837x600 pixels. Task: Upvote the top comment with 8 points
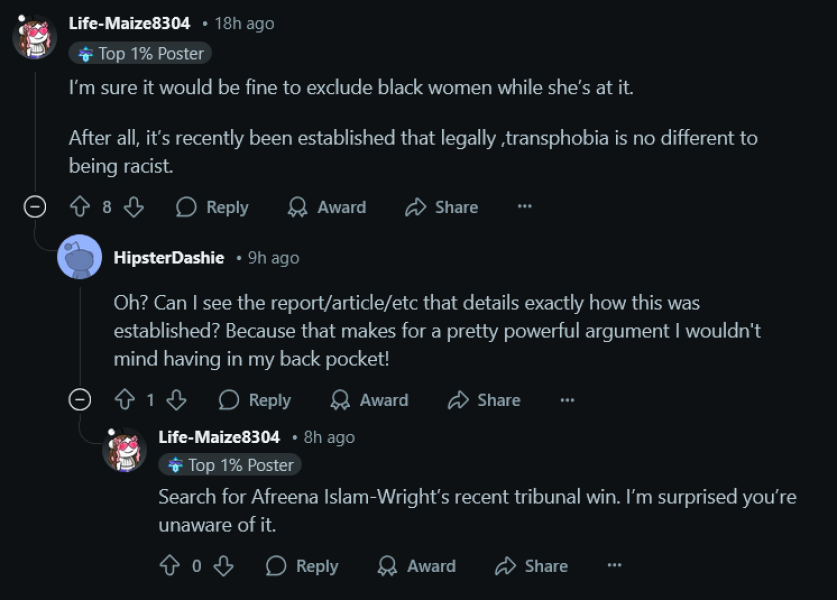pyautogui.click(x=80, y=207)
